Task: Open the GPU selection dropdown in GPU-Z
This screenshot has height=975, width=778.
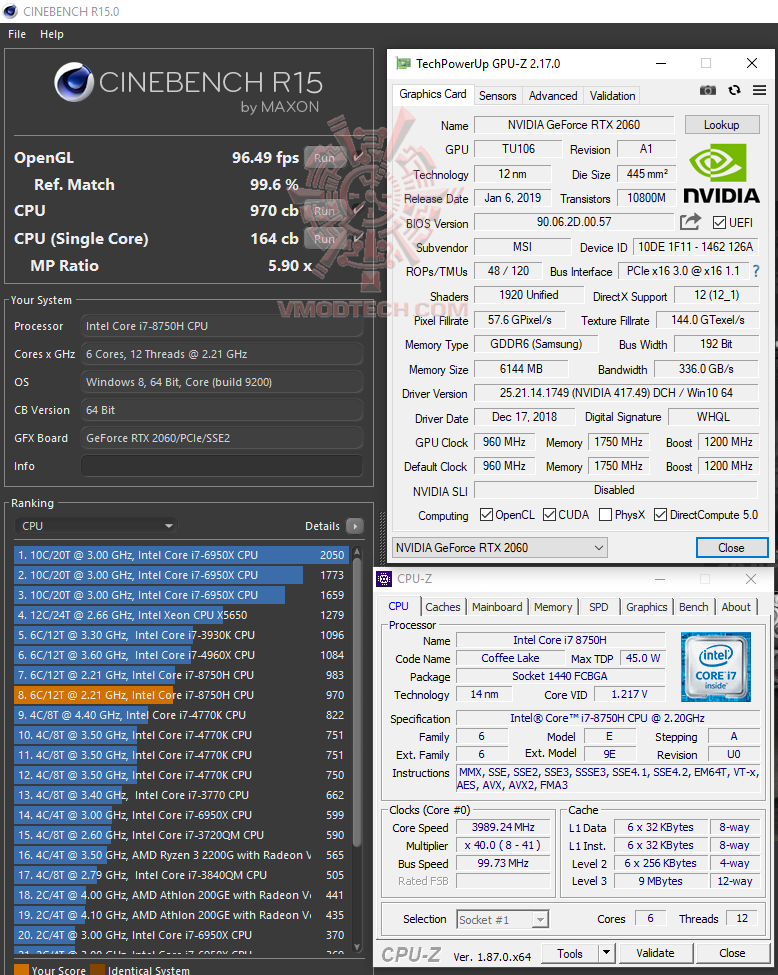Action: 499,548
